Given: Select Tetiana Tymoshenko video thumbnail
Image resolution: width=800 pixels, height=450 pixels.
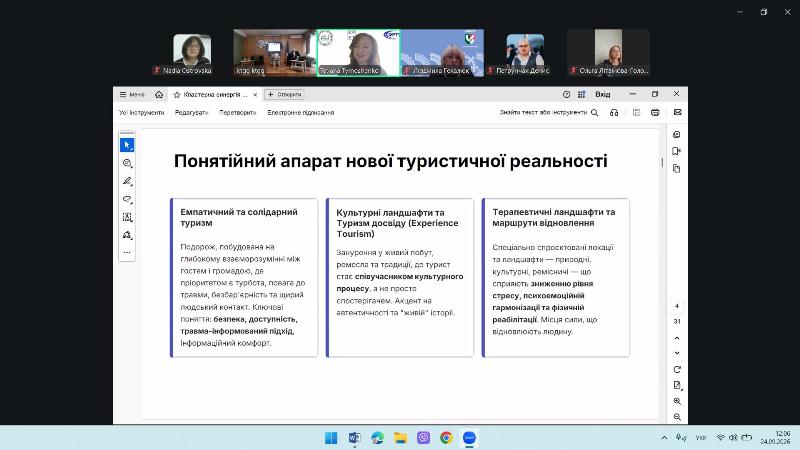Looking at the screenshot, I should click(x=358, y=53).
